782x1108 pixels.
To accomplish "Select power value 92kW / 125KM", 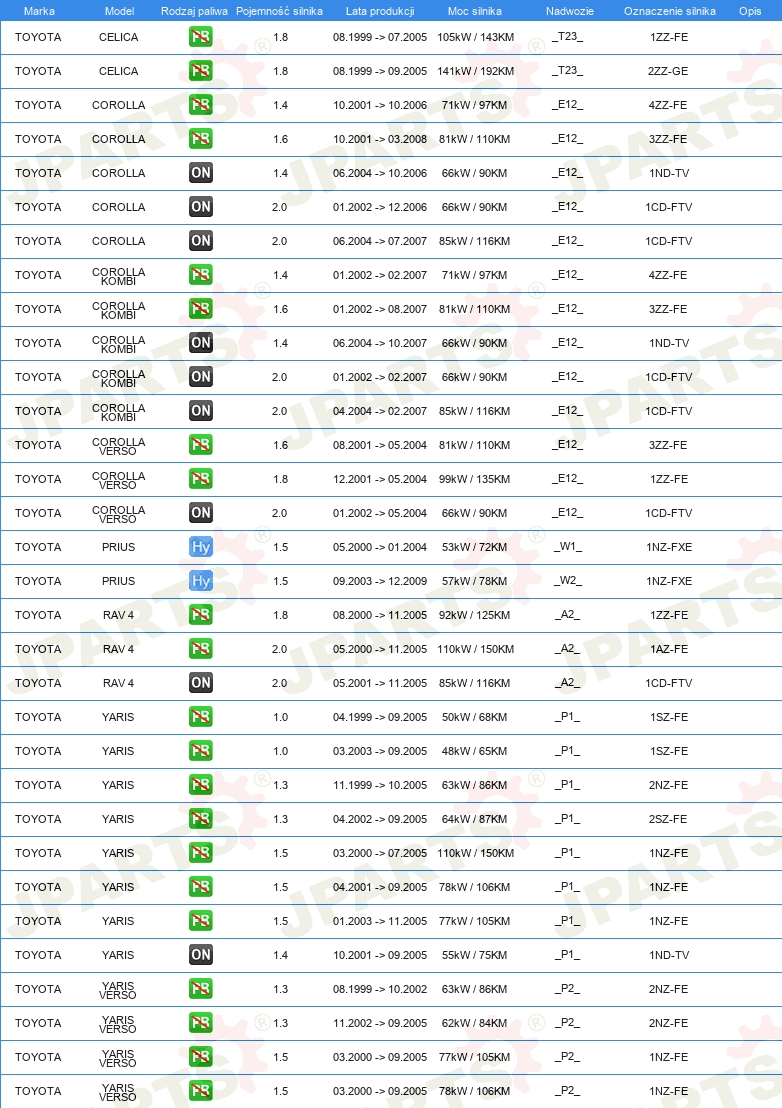I will 475,615.
